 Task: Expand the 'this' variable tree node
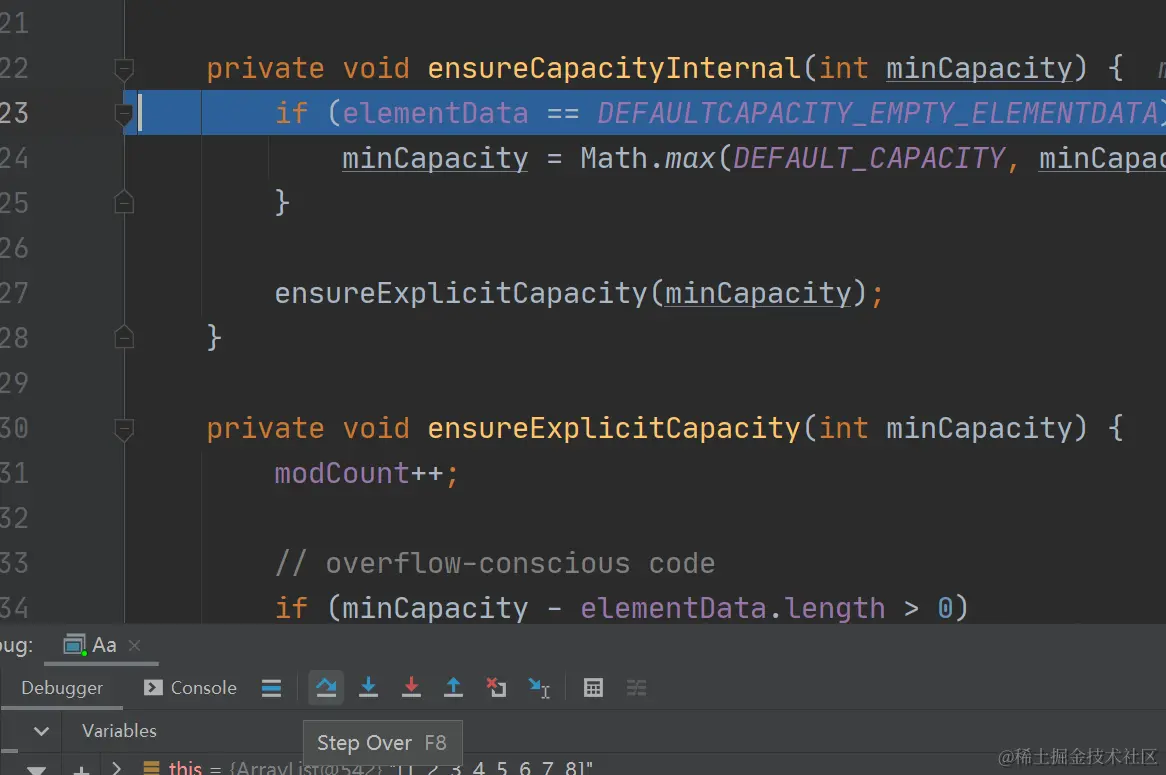click(117, 768)
